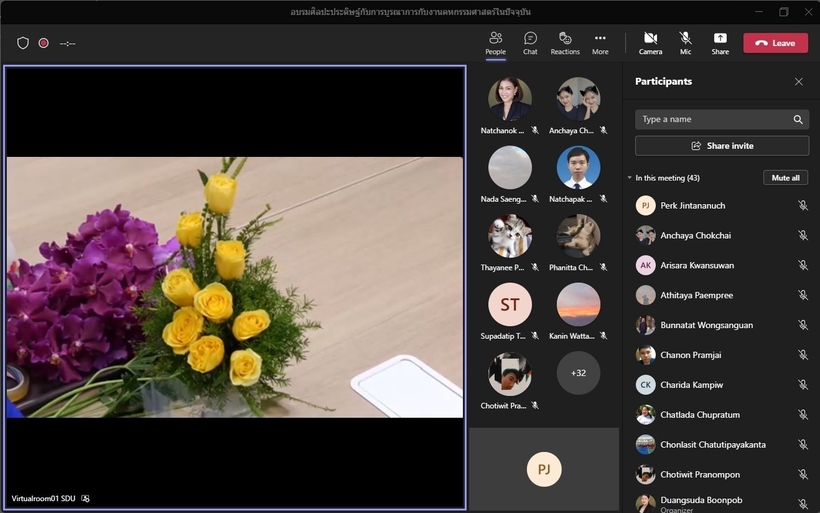Restore the Teams window size

tap(783, 12)
